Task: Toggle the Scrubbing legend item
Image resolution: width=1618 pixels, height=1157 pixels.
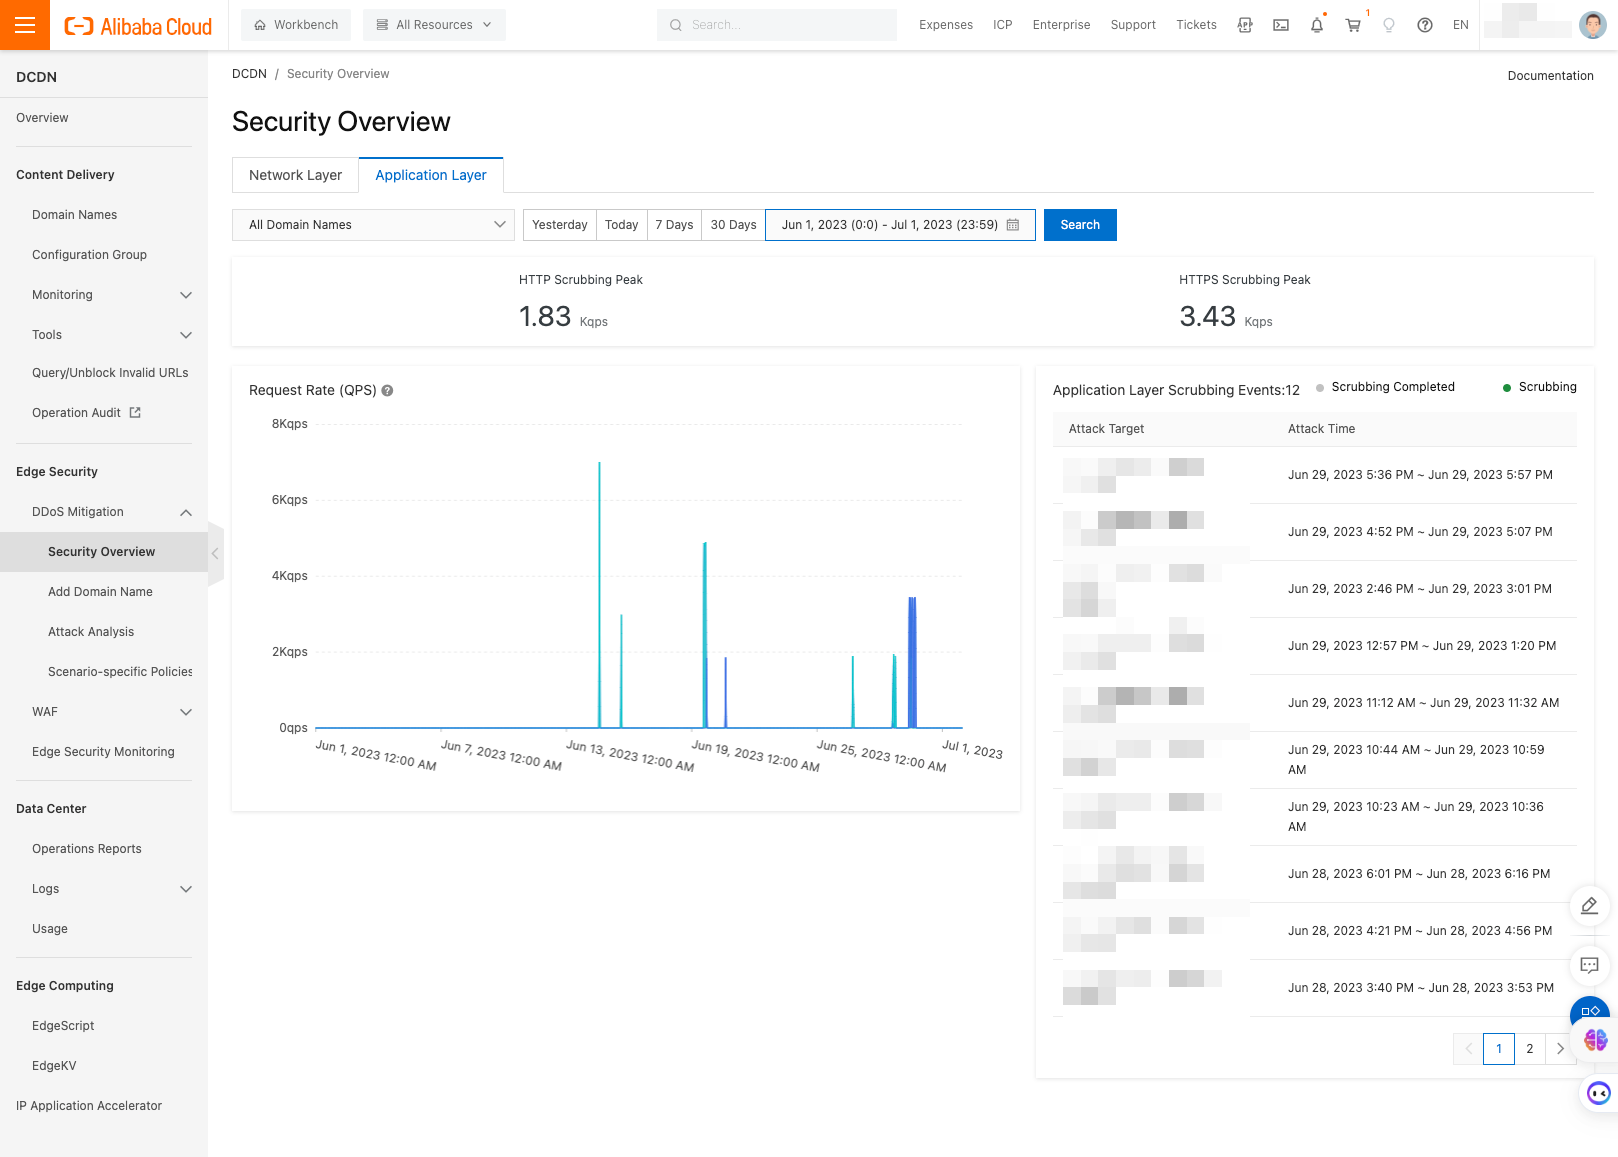Action: (x=1540, y=387)
